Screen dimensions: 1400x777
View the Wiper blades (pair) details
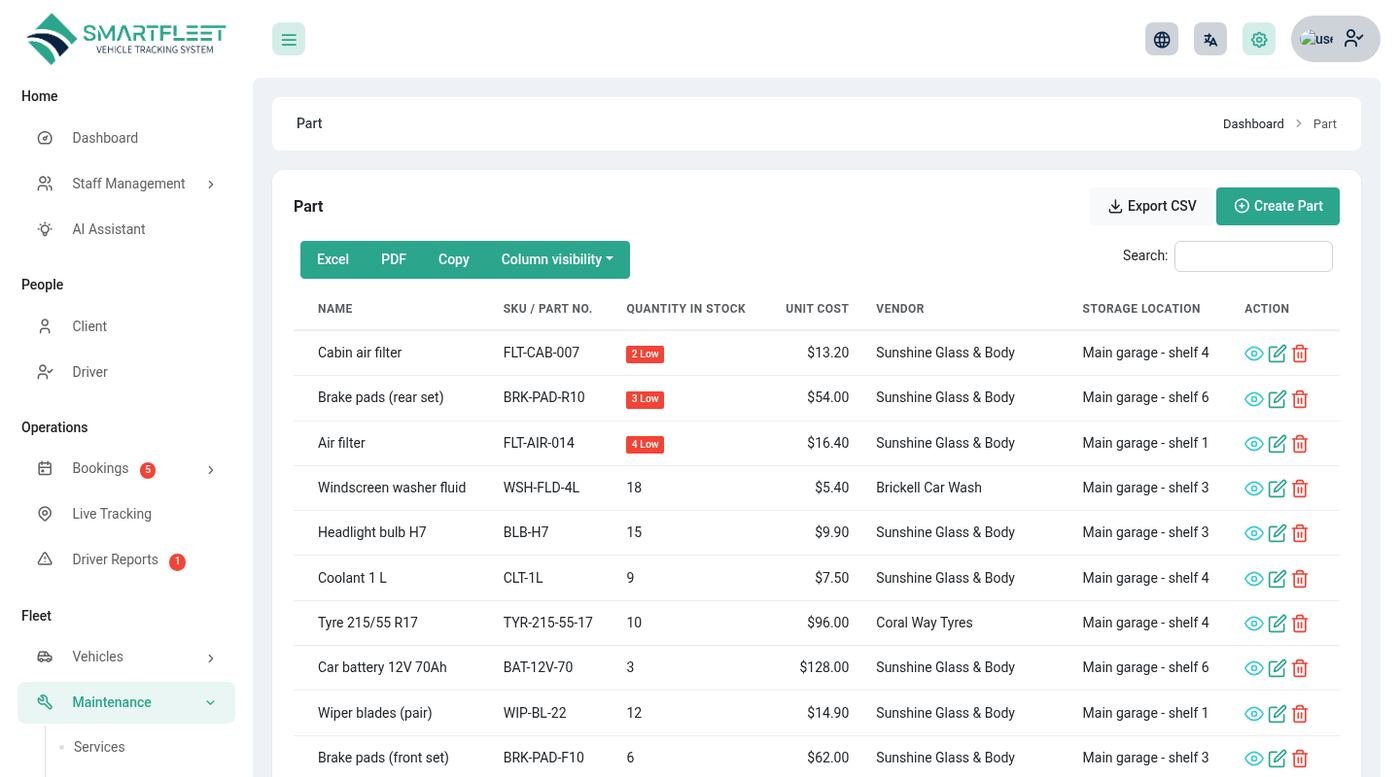(x=1254, y=714)
